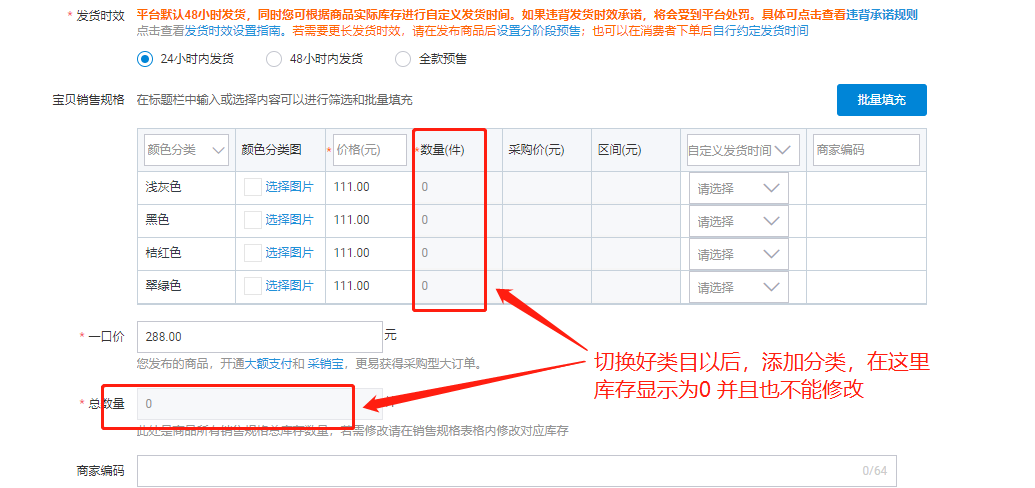Click the 价格(元) header input field
The image size is (1035, 488).
[x=369, y=150]
